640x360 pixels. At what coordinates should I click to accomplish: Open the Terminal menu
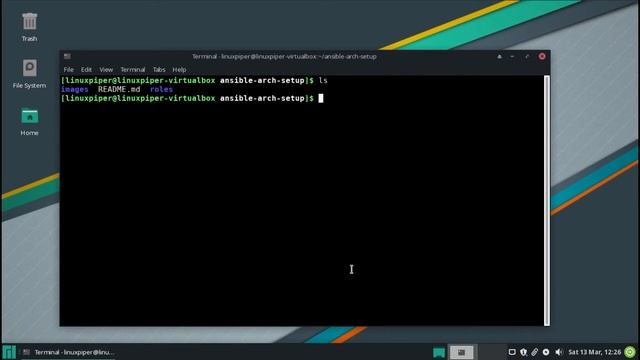click(133, 70)
